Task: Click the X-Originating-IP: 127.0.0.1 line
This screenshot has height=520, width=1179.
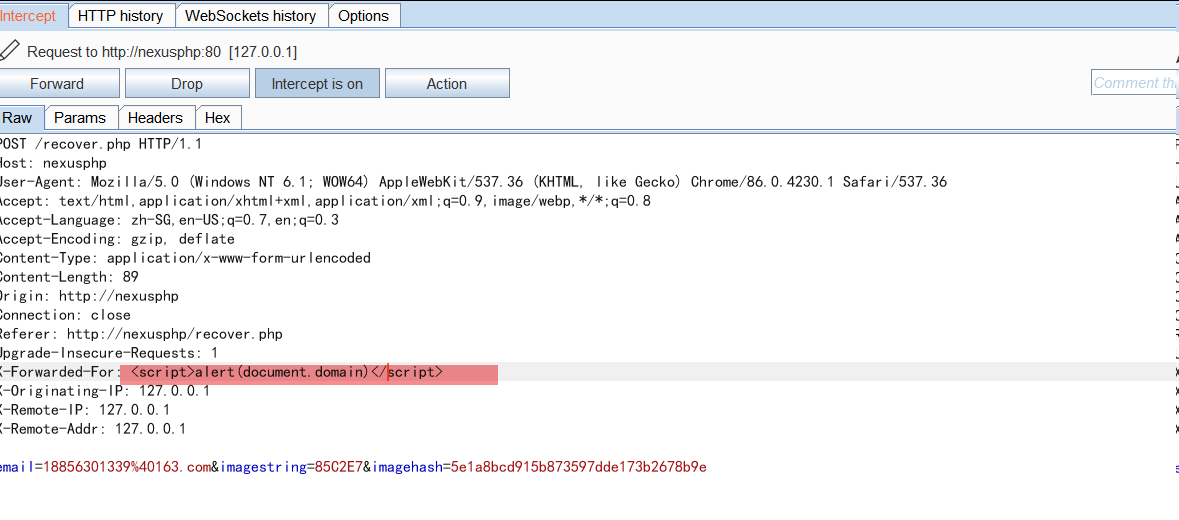Action: click(105, 391)
